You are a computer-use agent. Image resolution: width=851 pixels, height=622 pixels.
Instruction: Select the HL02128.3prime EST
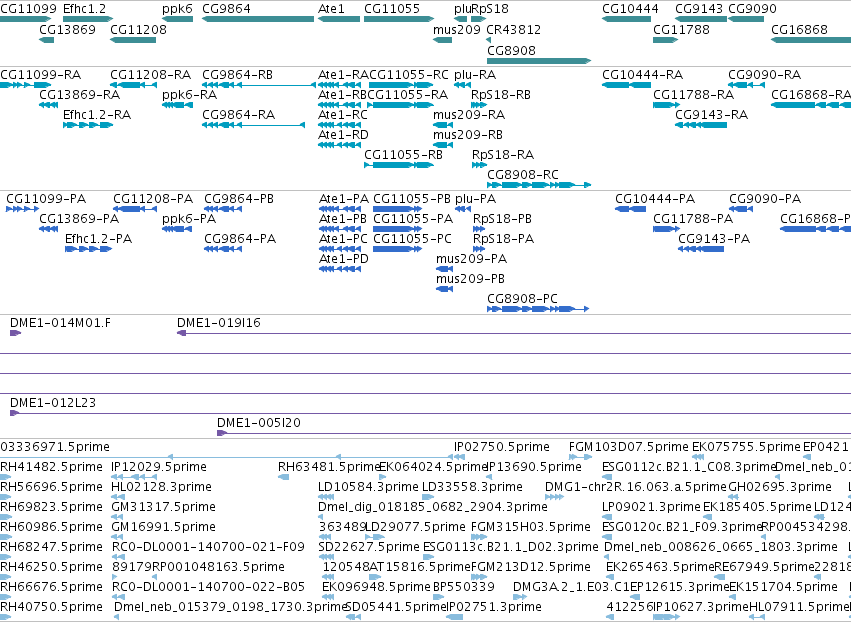coord(118,497)
